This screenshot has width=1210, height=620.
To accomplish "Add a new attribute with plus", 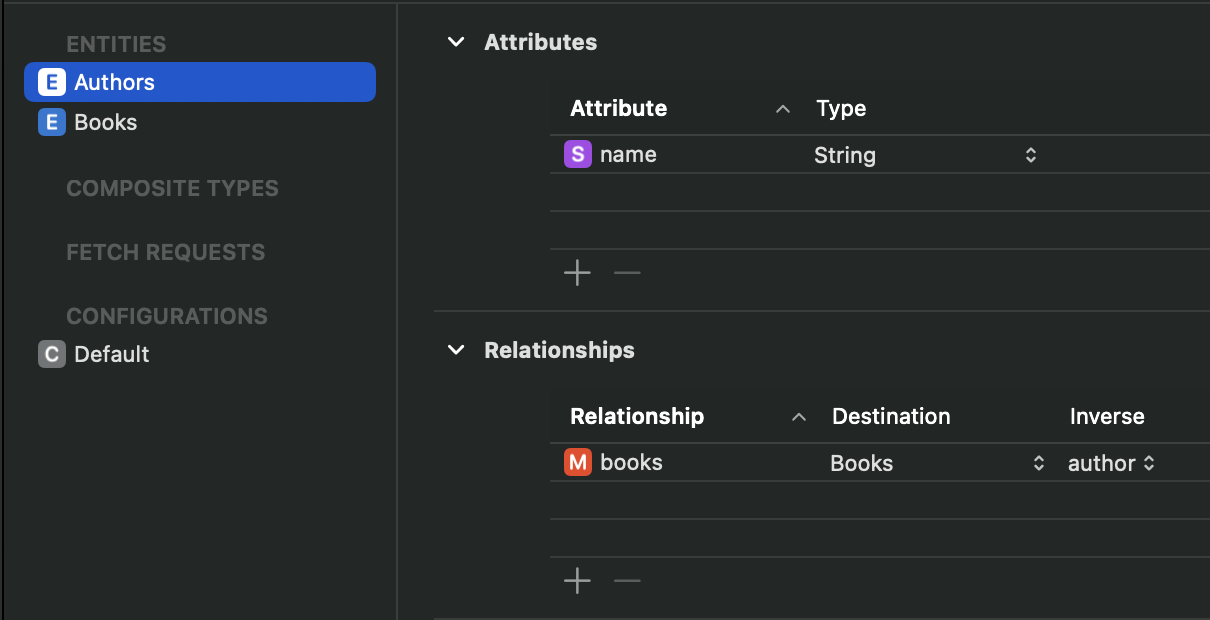I will [577, 273].
